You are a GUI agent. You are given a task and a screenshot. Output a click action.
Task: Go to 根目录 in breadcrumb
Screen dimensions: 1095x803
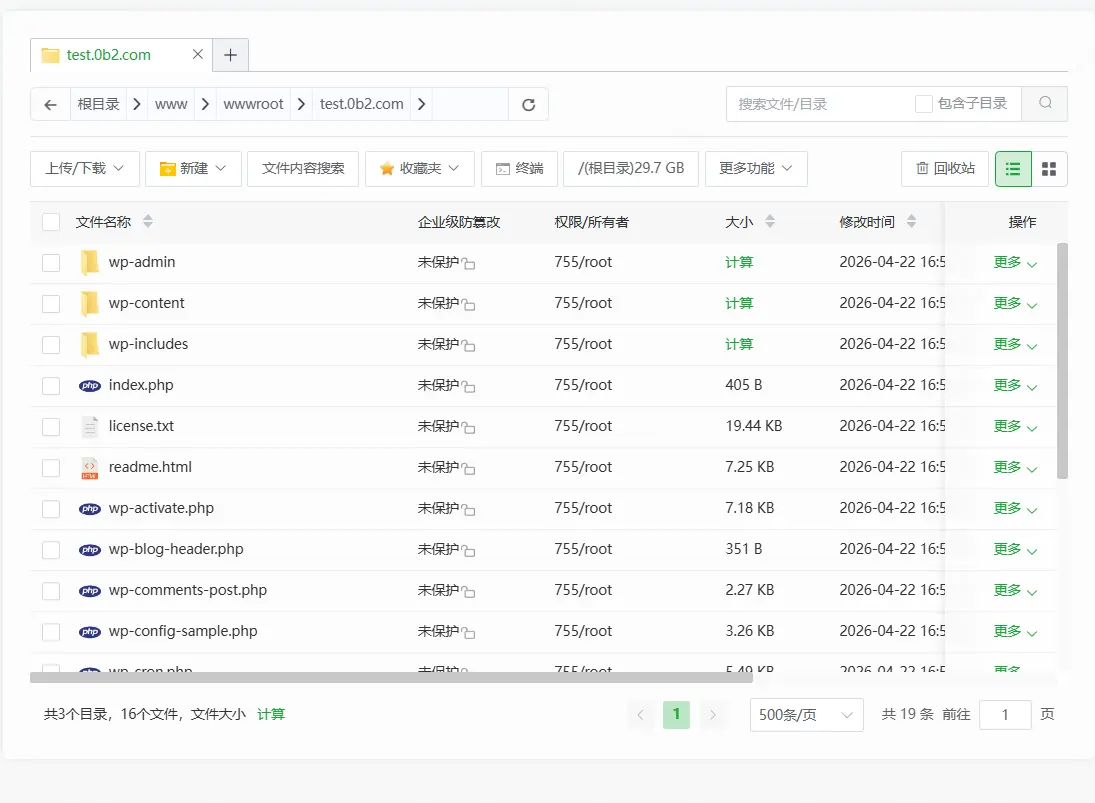[98, 105]
